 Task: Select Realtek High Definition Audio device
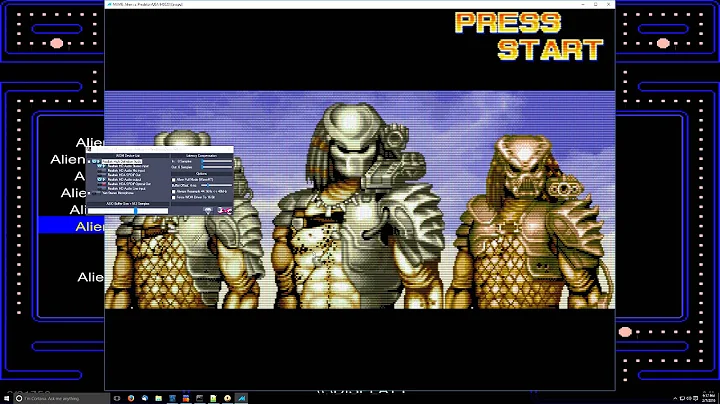(x=122, y=162)
